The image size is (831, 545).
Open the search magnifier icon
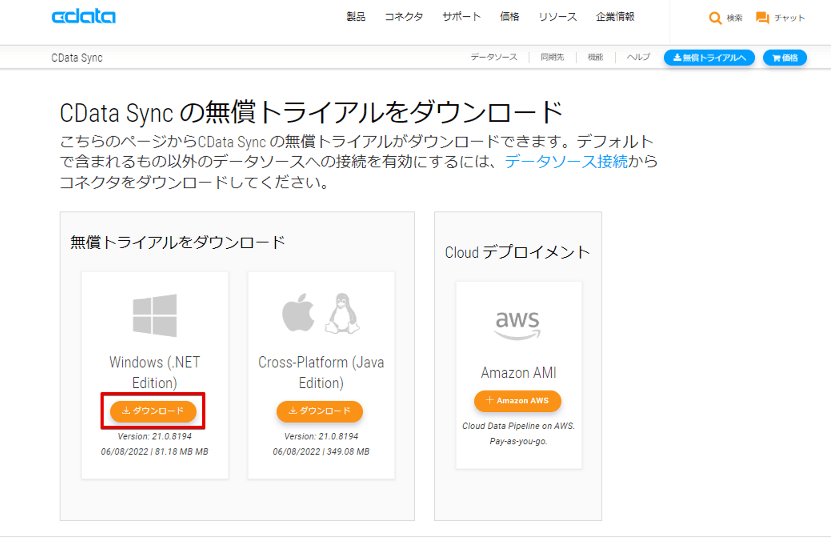[x=715, y=18]
